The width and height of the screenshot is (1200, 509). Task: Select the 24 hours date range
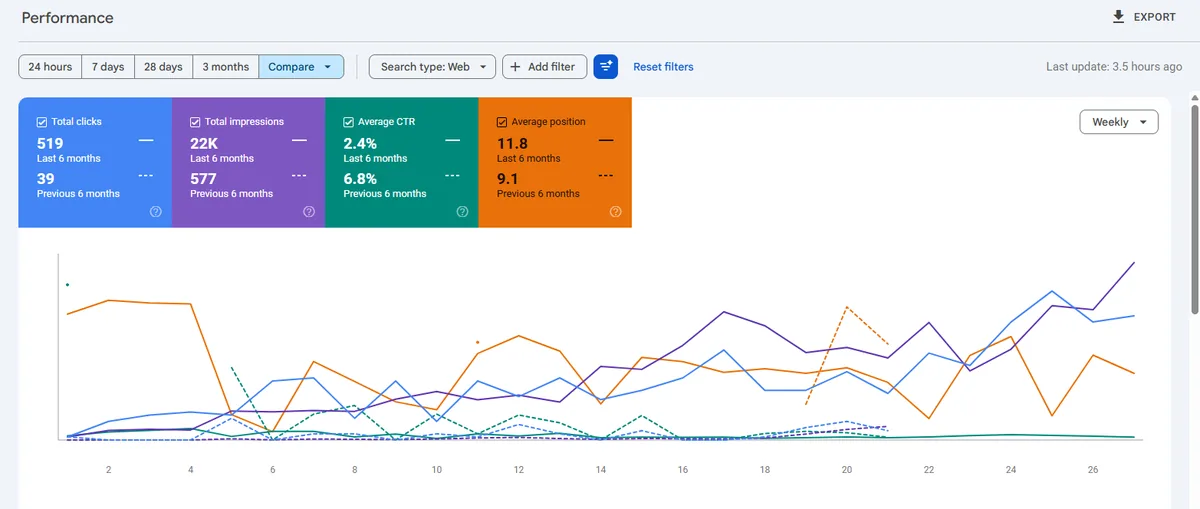coord(50,67)
